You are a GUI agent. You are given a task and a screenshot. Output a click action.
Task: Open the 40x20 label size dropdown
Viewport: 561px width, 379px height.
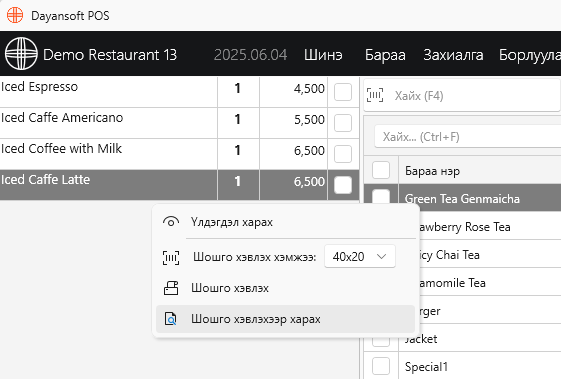coord(360,256)
